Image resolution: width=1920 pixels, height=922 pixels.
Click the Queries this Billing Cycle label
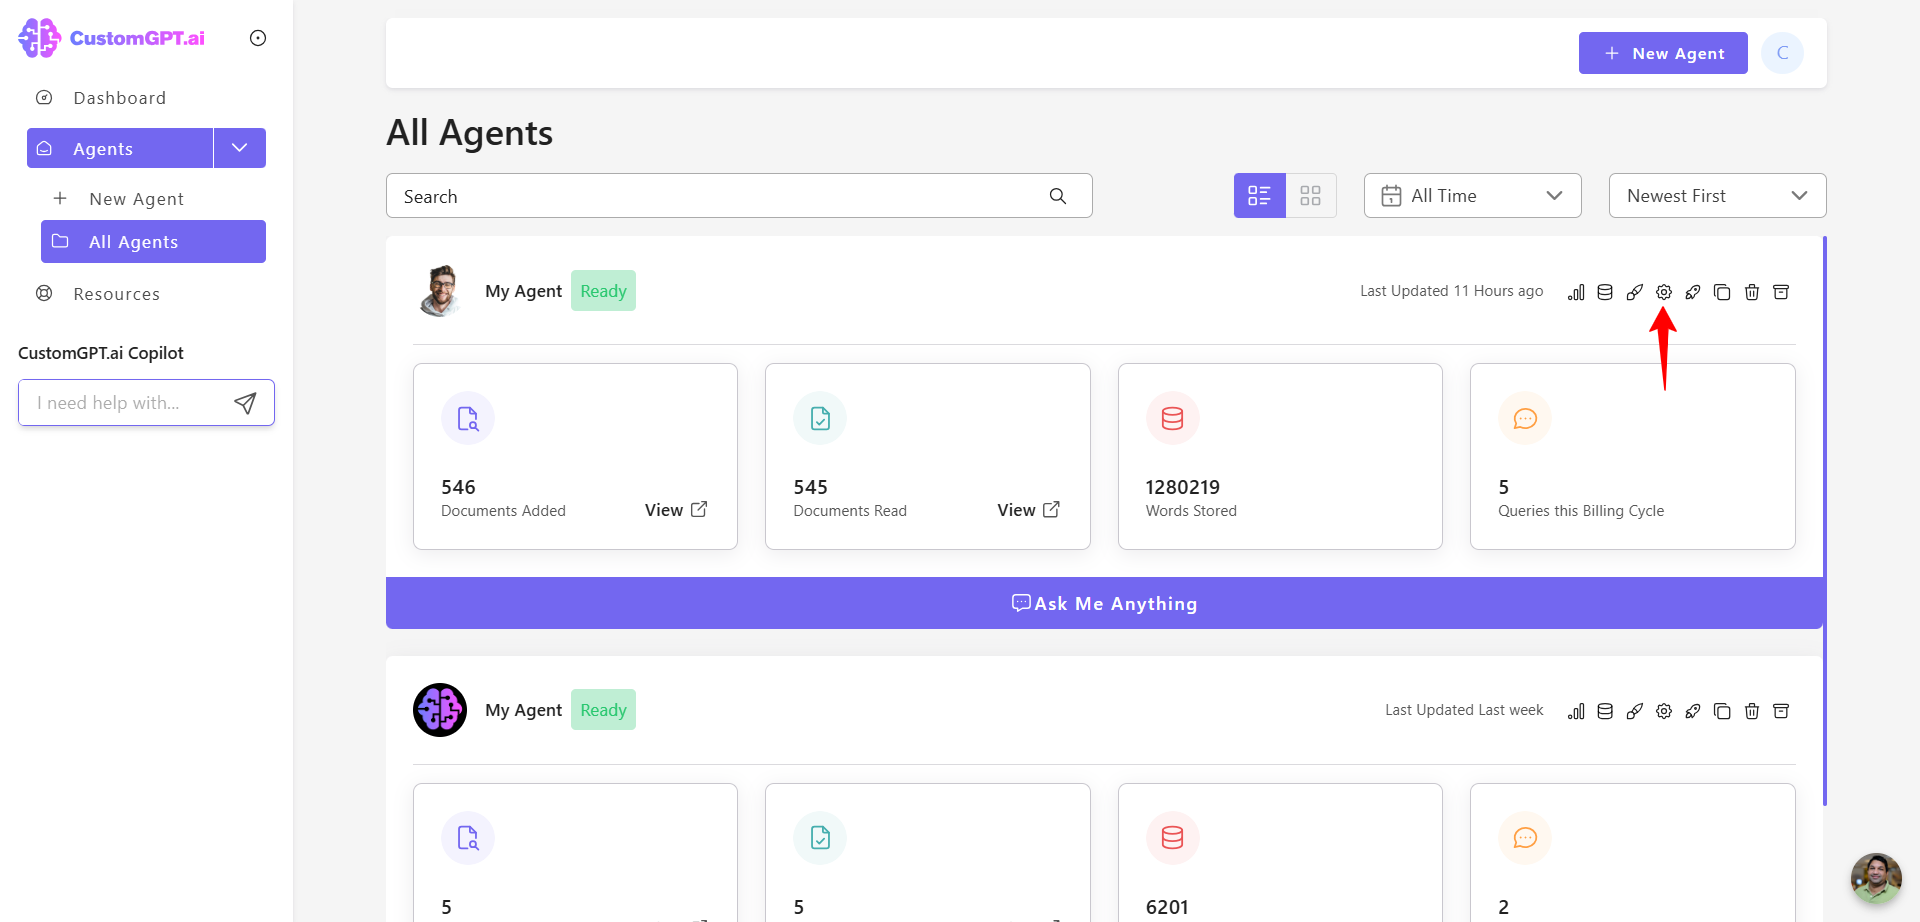1581,511
